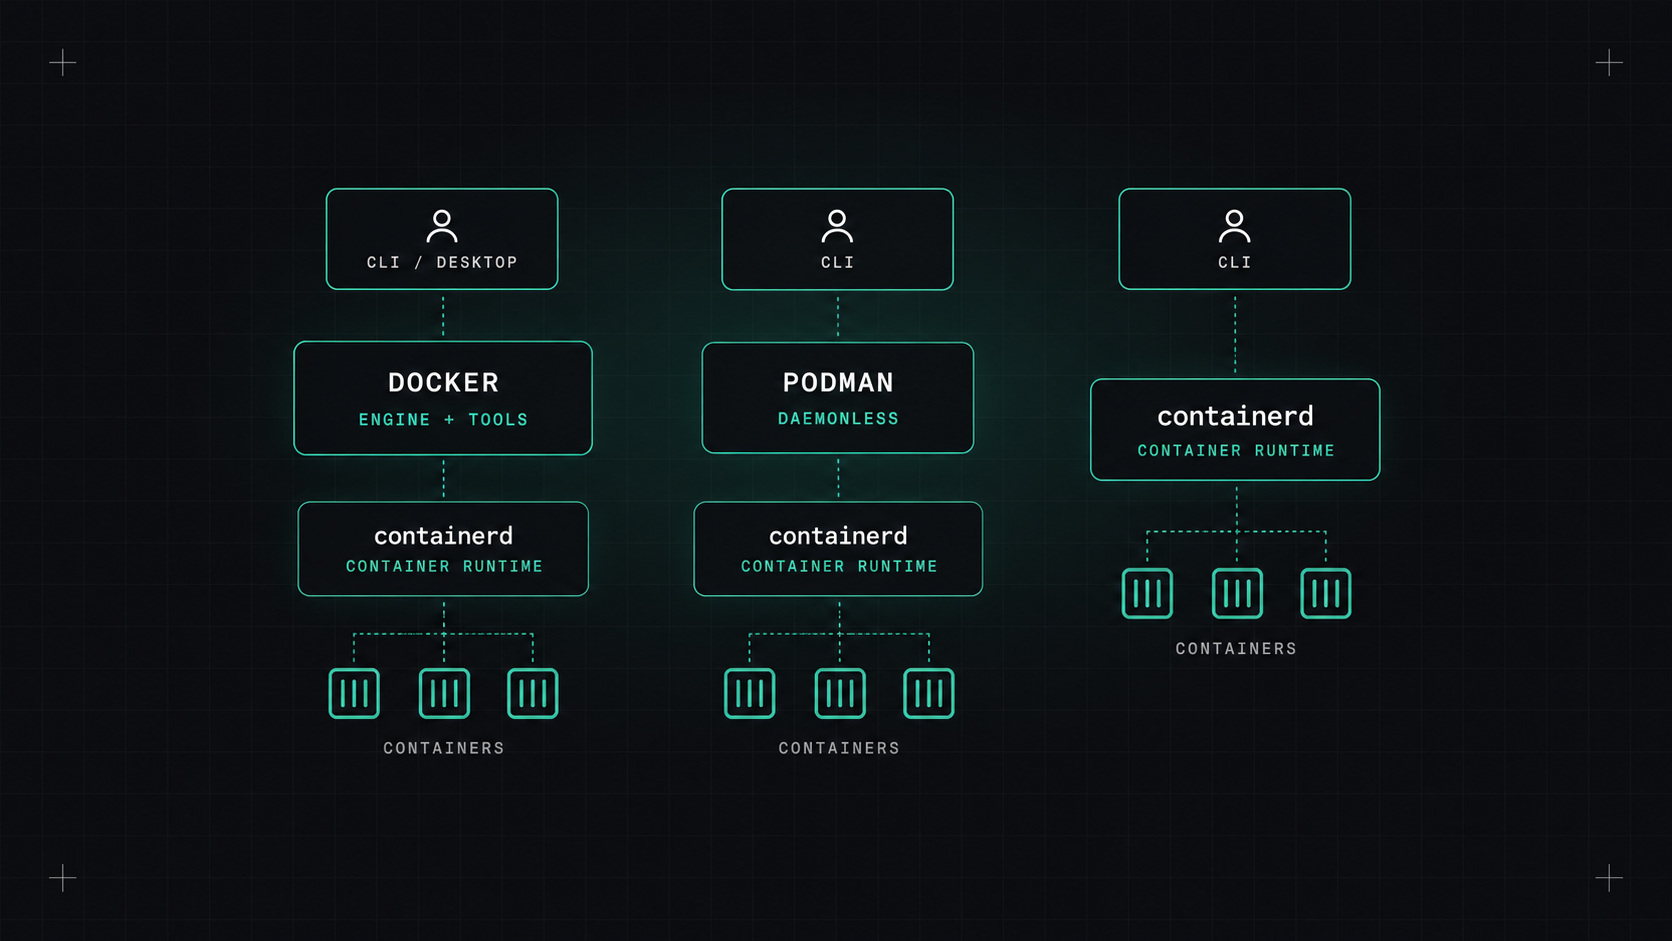Select the user icon in Podman's CLI box

(837, 226)
